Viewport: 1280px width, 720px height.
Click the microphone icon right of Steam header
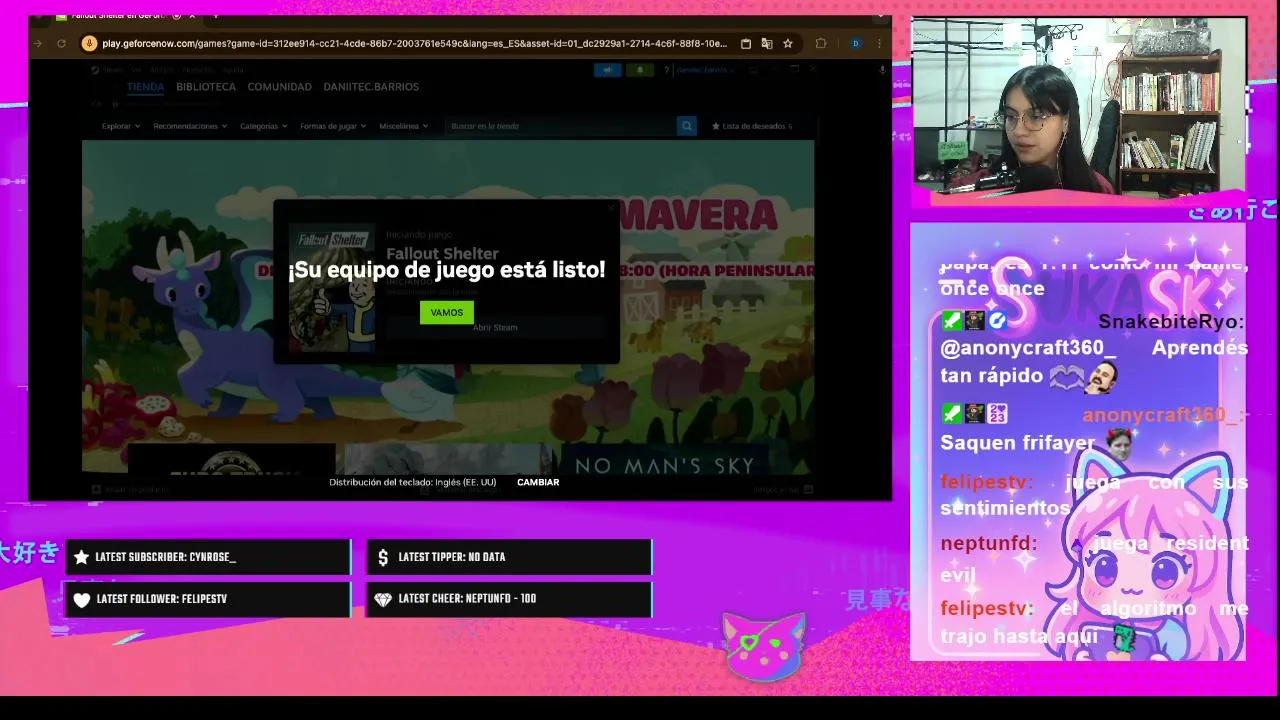coord(882,70)
